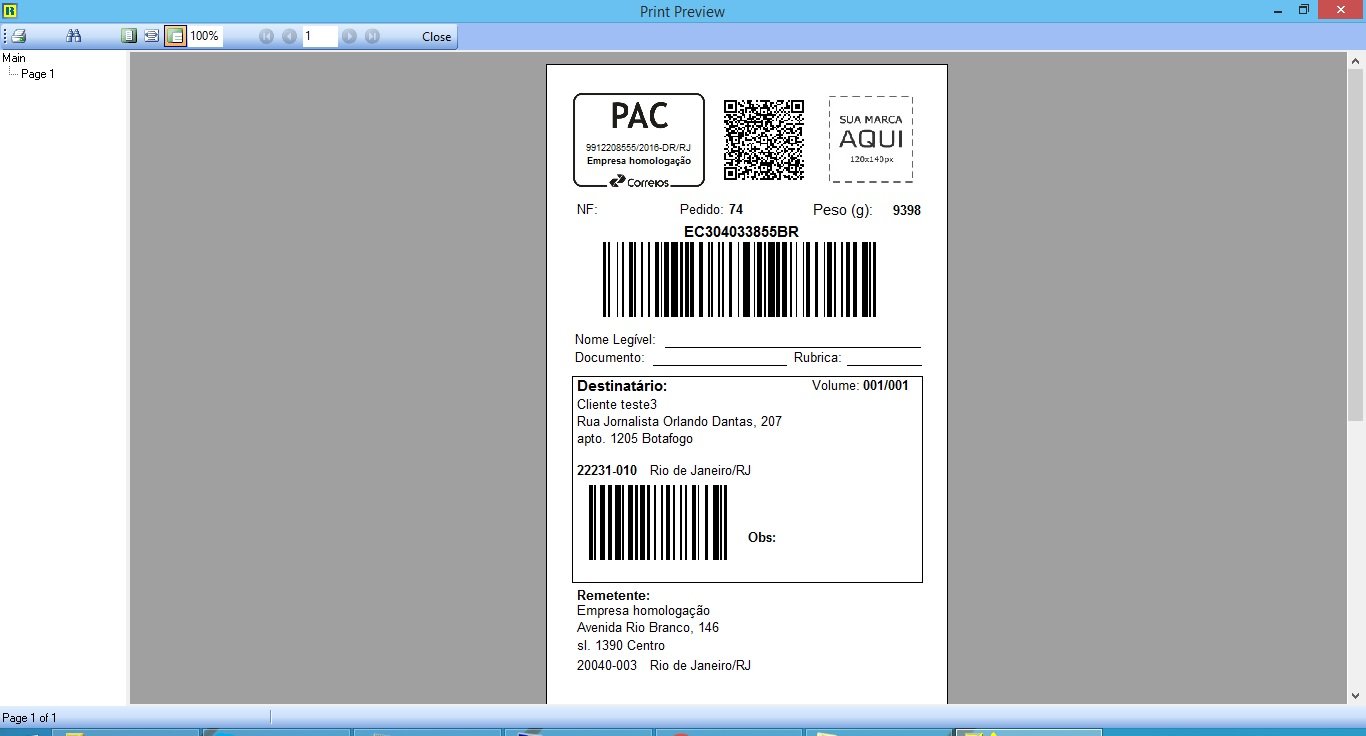The height and width of the screenshot is (736, 1366).
Task: Click the PAC Correios logo box
Action: (x=639, y=140)
